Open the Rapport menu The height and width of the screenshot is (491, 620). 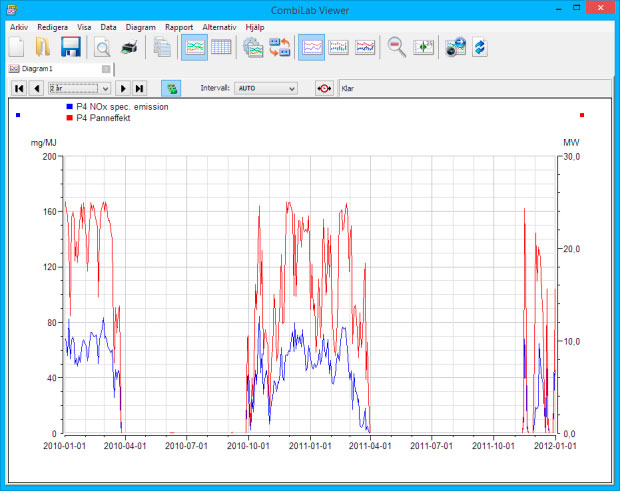point(179,27)
